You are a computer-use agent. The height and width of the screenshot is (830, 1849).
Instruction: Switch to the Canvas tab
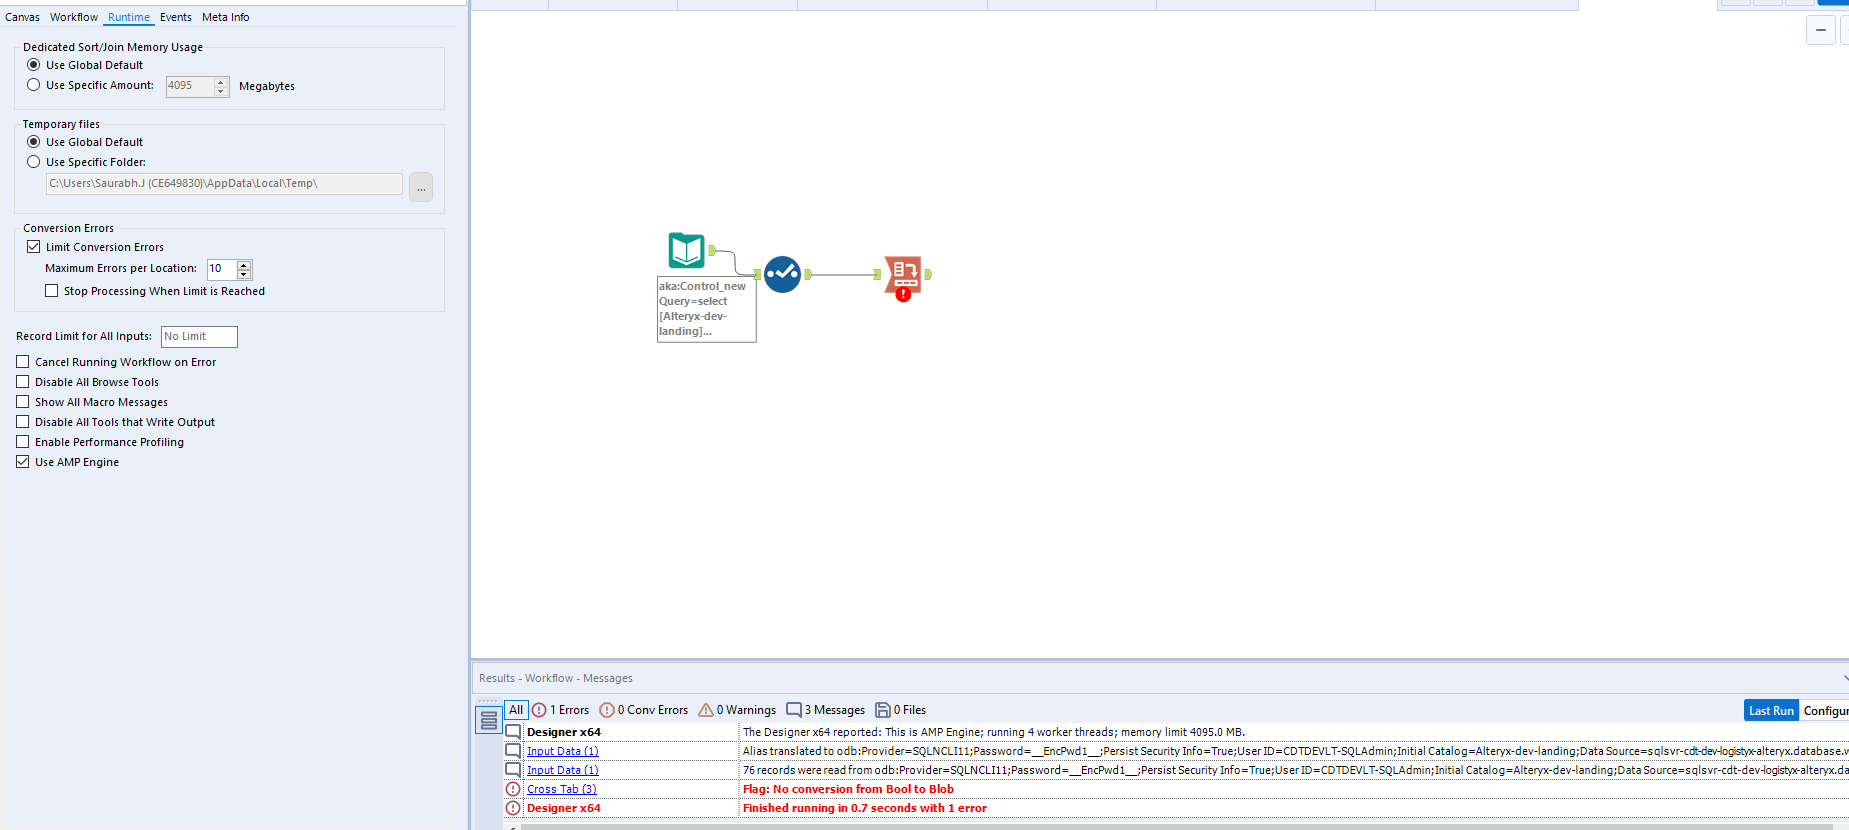(22, 17)
